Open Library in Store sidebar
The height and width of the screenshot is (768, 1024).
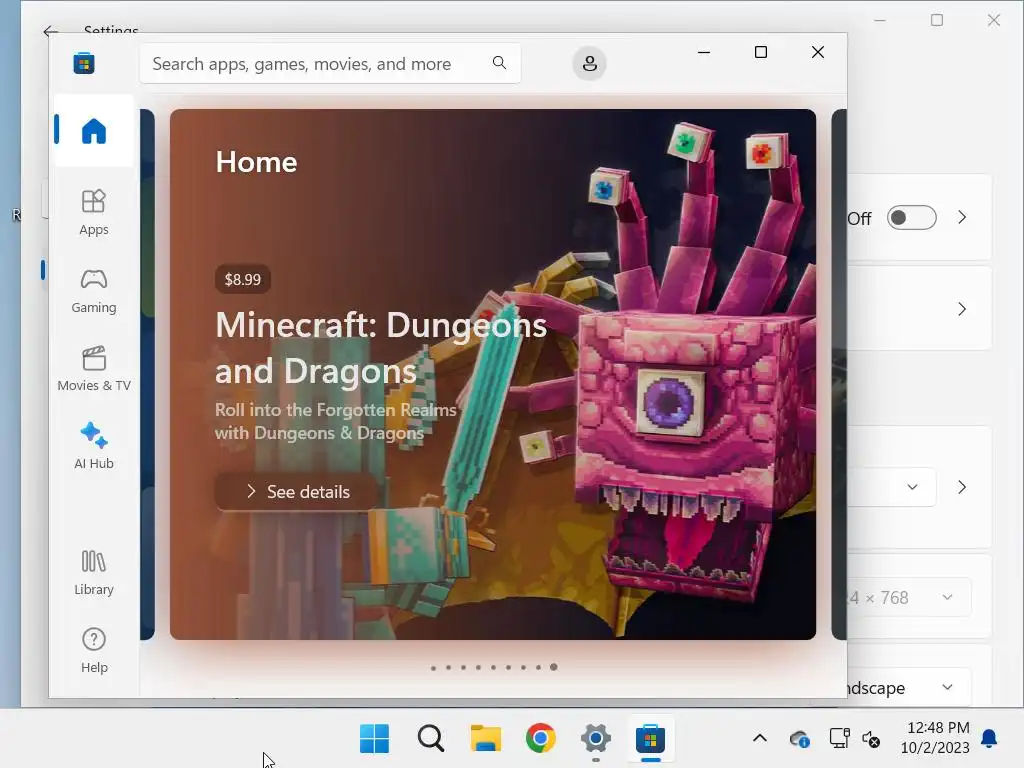93,573
